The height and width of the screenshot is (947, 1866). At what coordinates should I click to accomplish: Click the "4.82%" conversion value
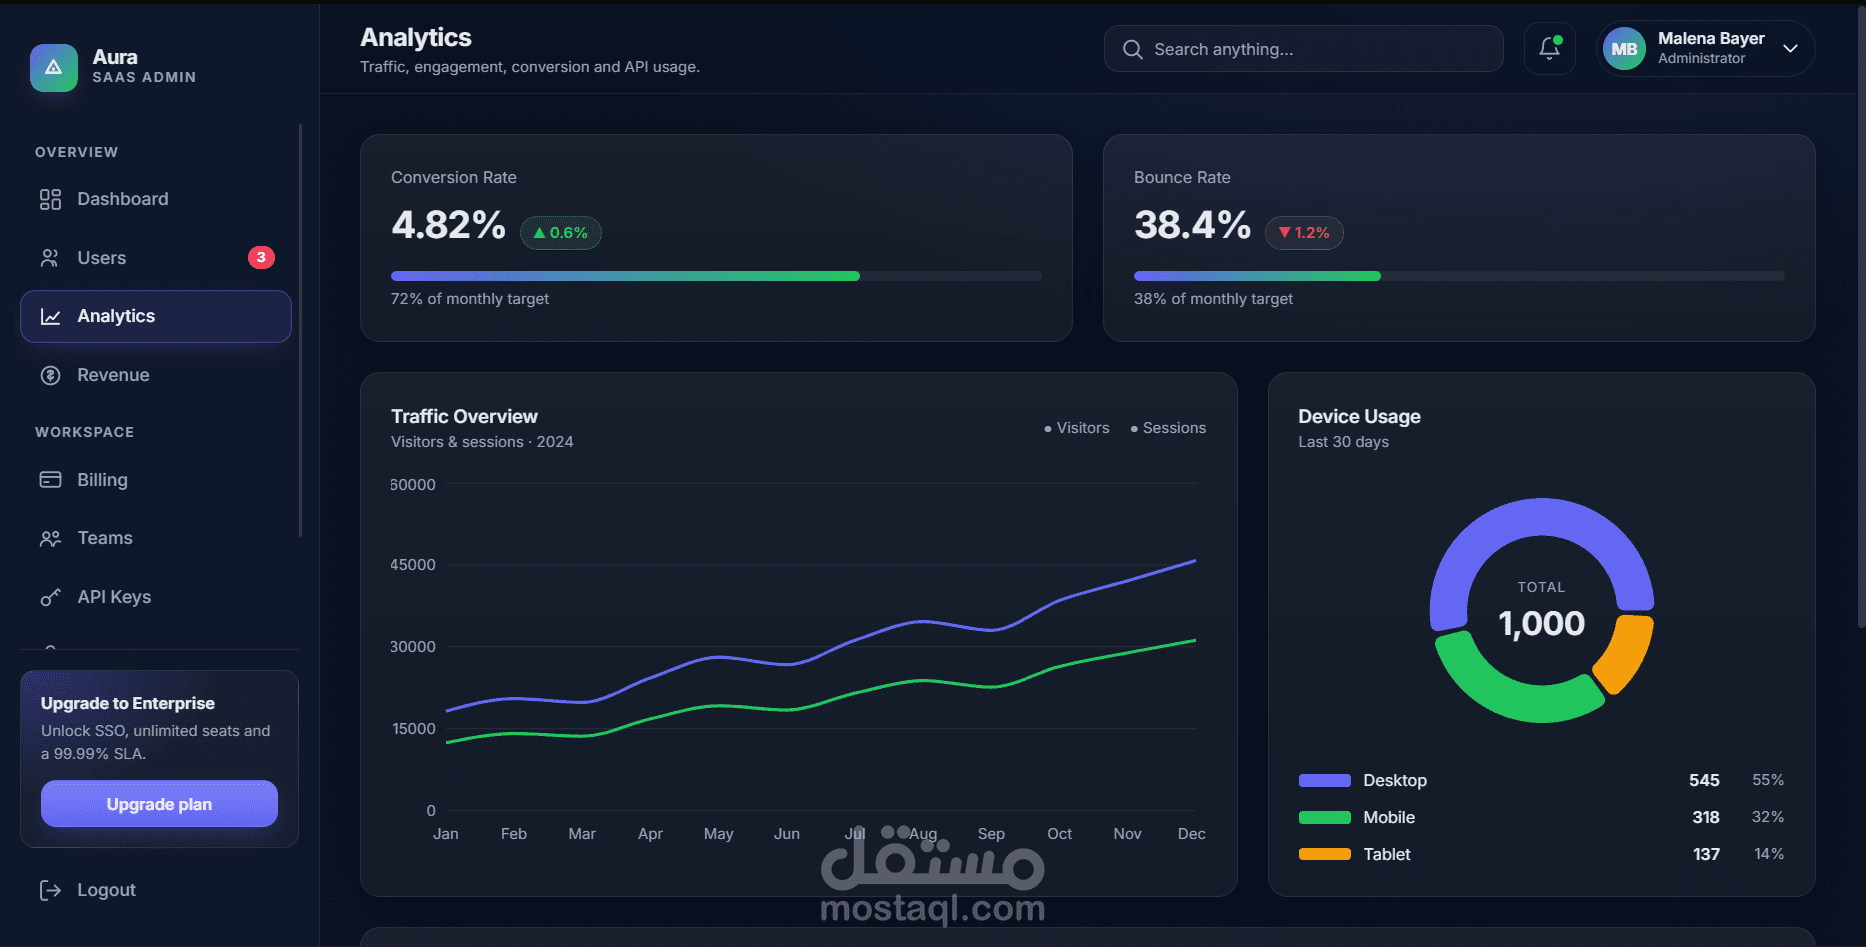pyautogui.click(x=448, y=225)
